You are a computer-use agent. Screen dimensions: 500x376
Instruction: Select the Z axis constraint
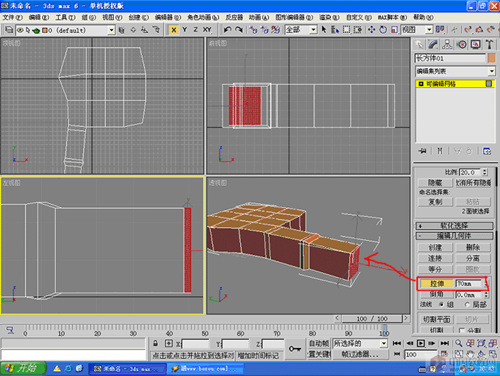(195, 30)
